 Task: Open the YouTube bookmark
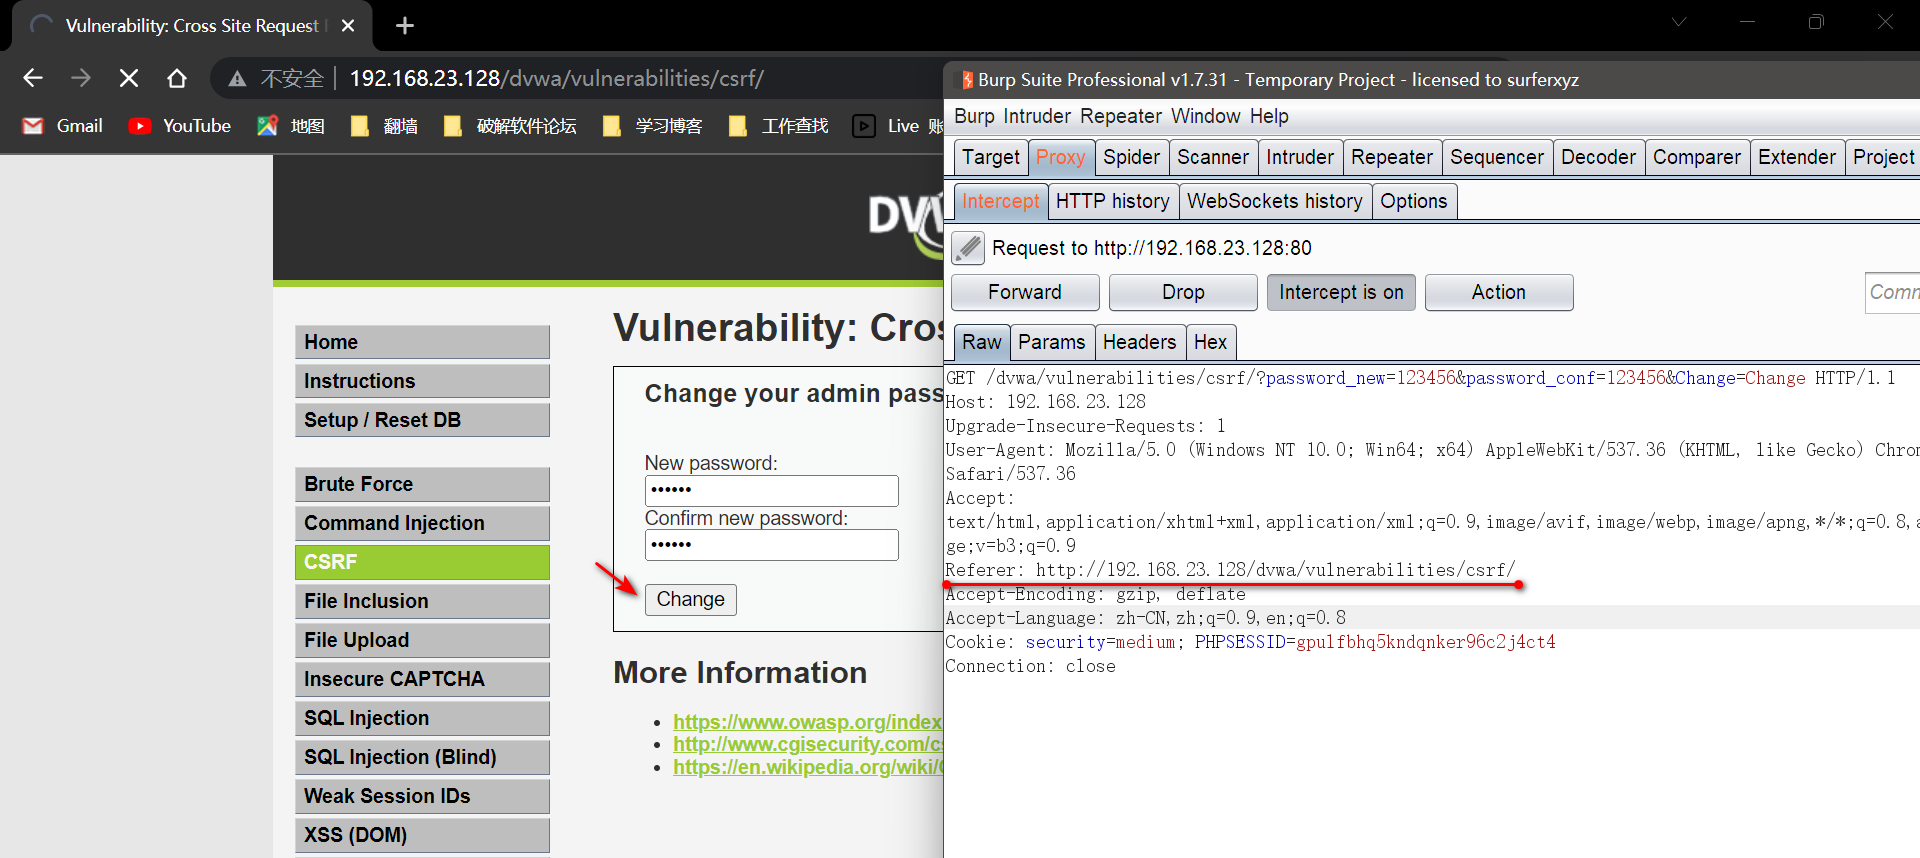pos(180,126)
